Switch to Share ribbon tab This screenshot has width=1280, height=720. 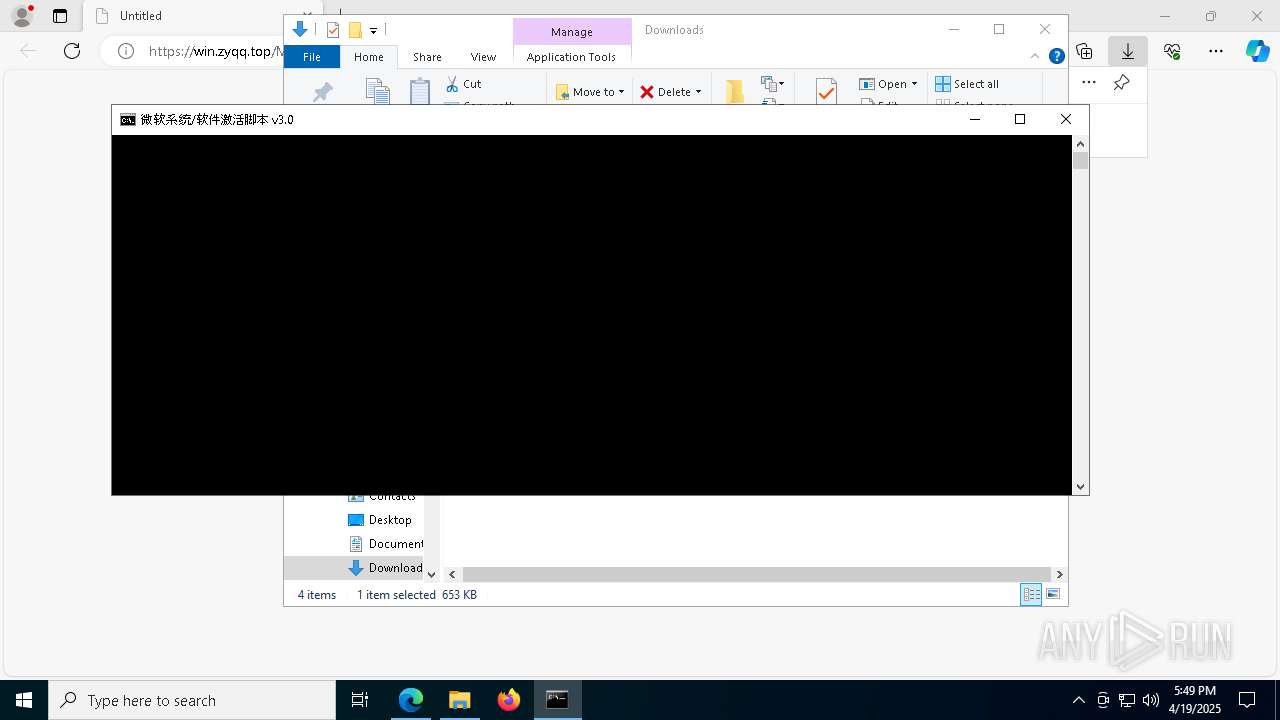427,57
